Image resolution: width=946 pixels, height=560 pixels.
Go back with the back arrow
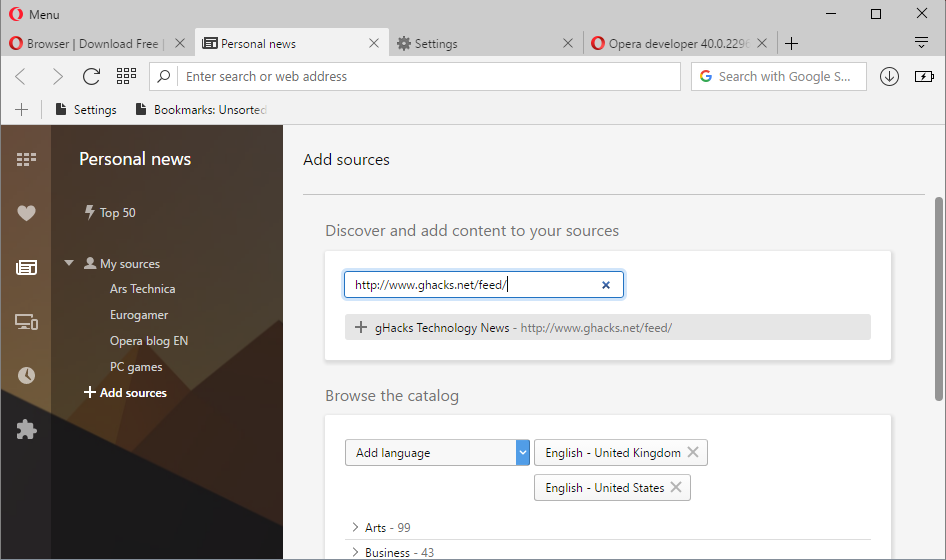click(21, 77)
